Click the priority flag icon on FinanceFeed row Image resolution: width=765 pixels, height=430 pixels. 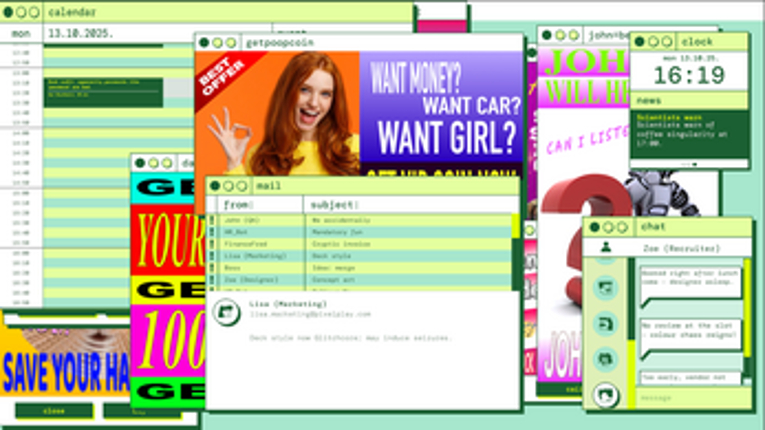(x=212, y=244)
